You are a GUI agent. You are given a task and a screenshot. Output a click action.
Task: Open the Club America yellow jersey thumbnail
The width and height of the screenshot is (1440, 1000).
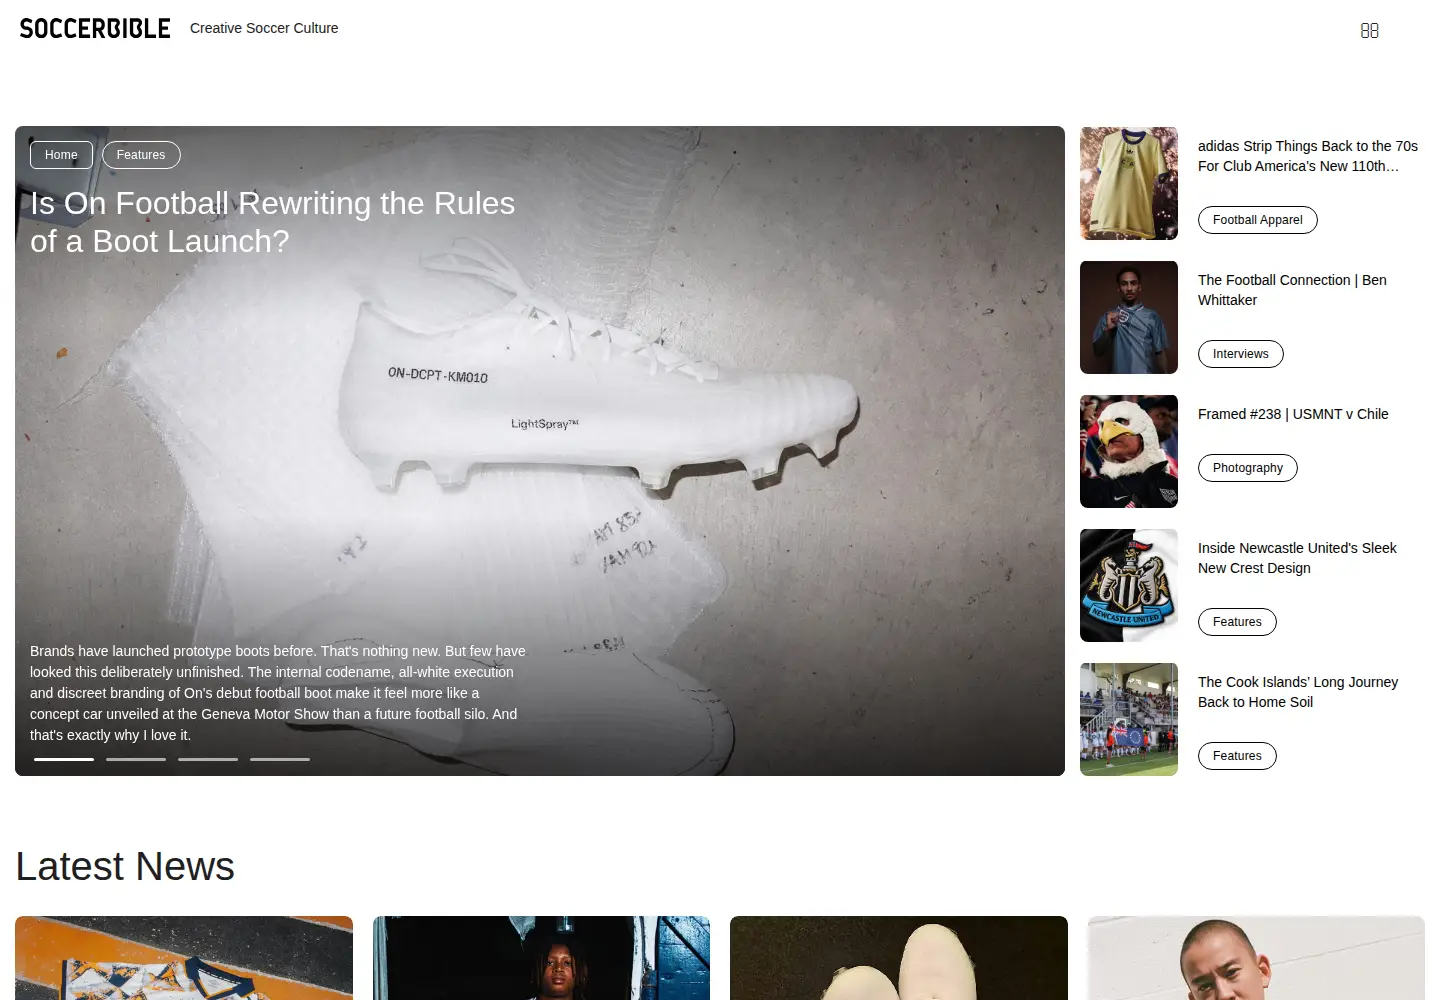[x=1129, y=183]
